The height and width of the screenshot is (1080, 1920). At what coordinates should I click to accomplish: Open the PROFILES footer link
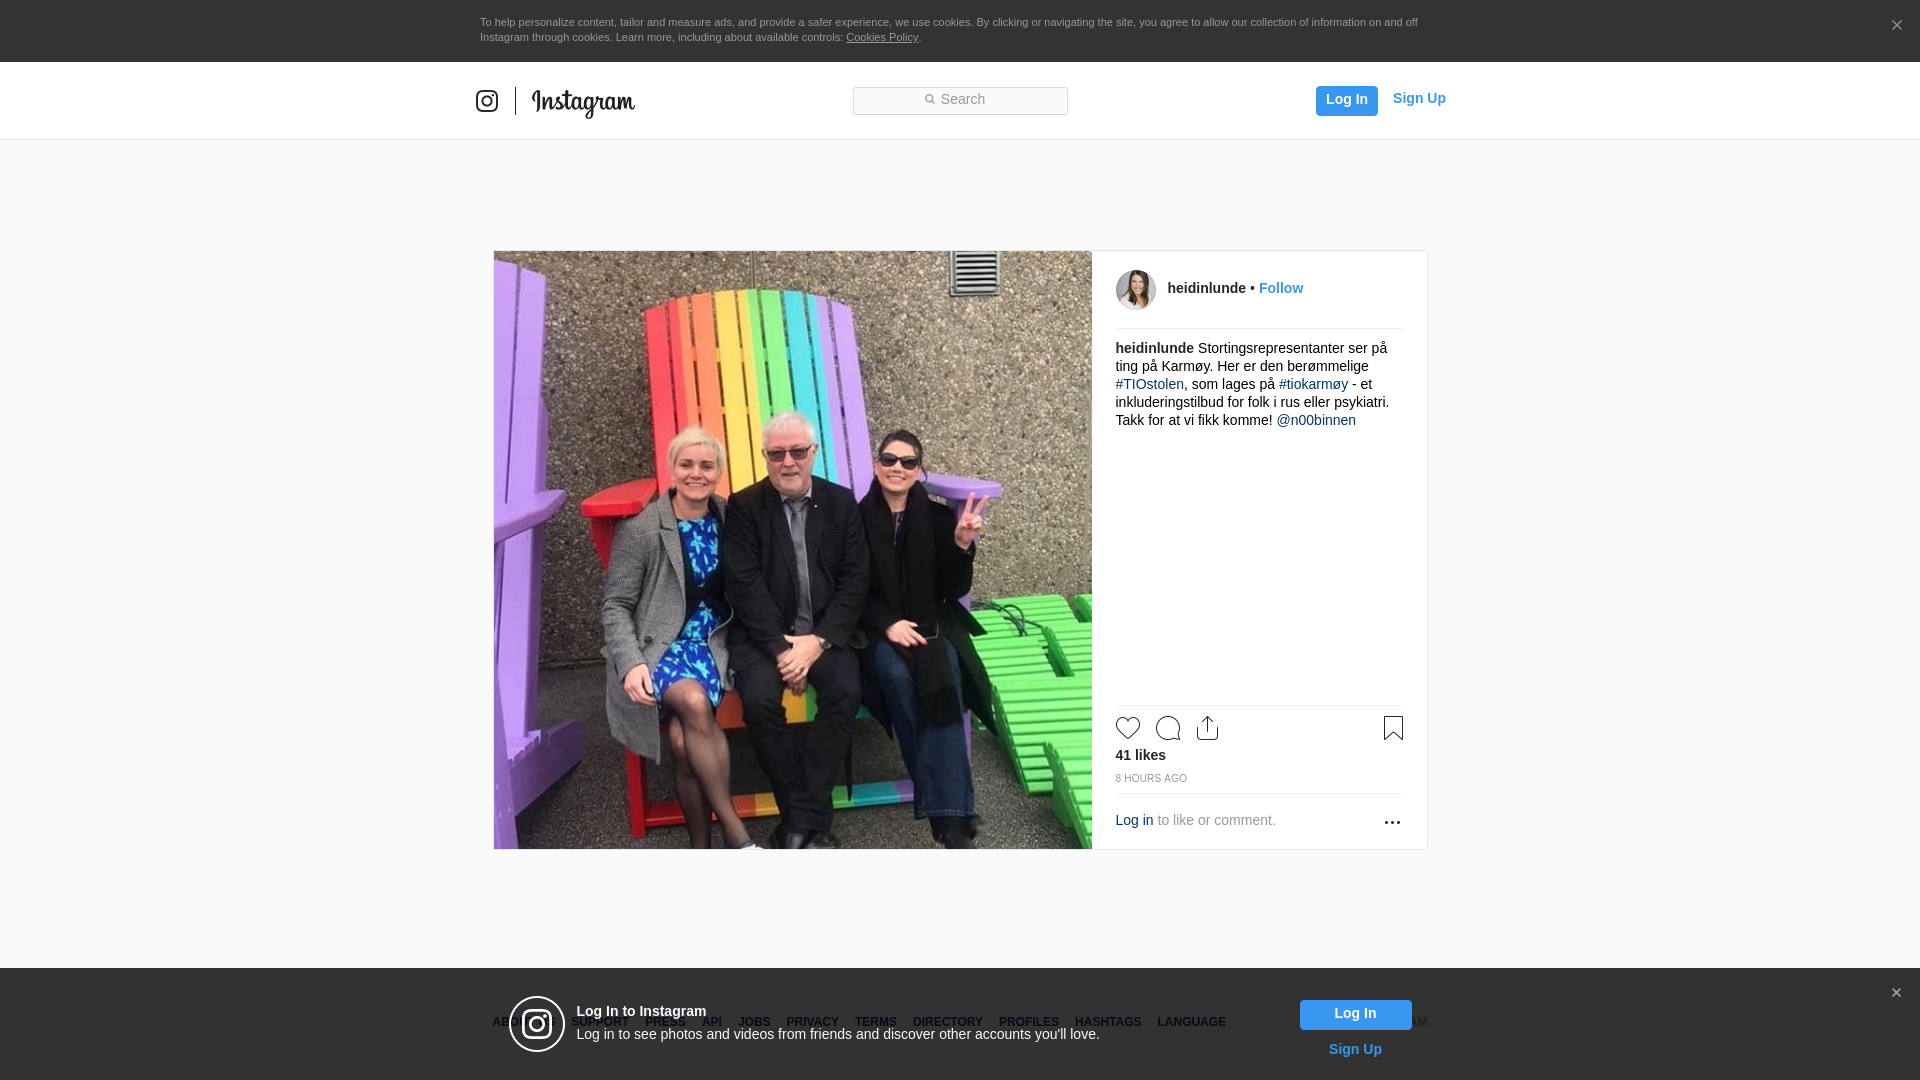(x=1028, y=1022)
